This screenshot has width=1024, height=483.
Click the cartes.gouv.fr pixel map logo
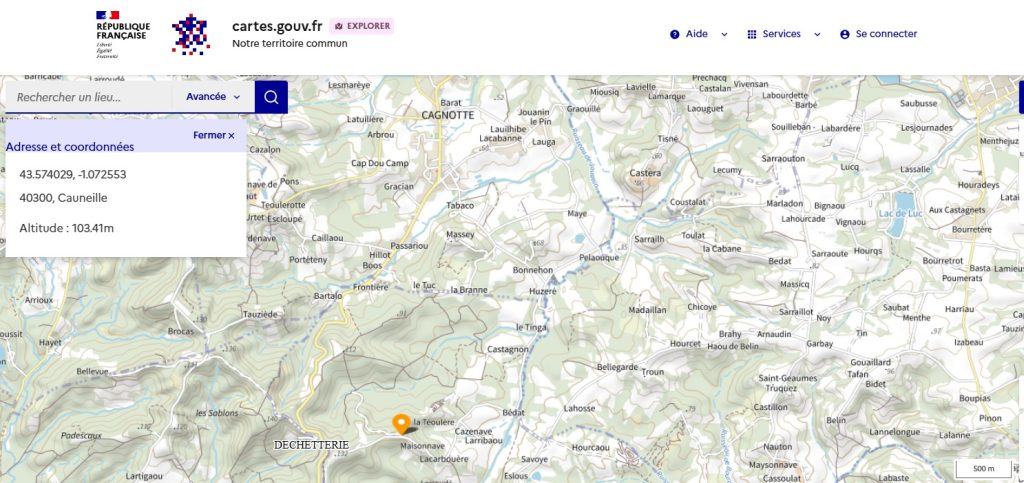[191, 34]
